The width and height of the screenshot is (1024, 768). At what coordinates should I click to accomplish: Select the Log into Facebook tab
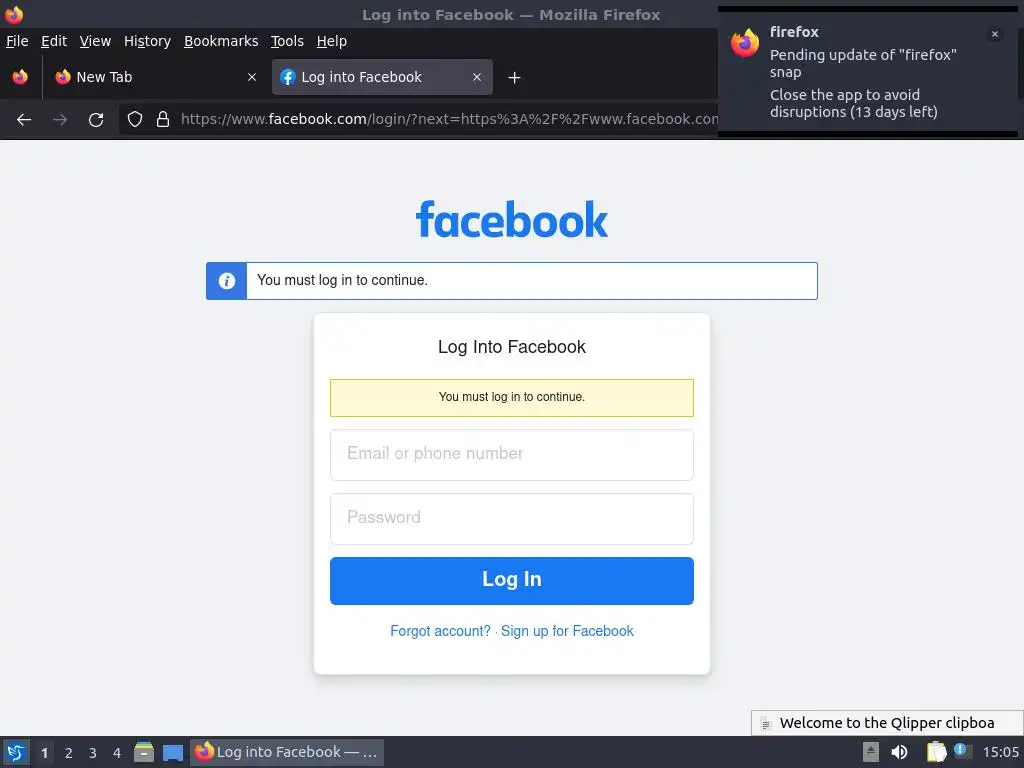(x=382, y=77)
